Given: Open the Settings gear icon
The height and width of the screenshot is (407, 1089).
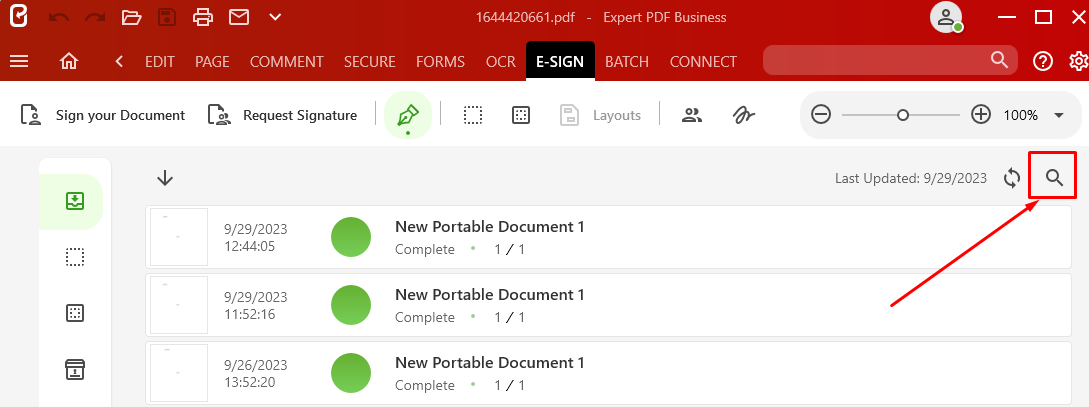Looking at the screenshot, I should click(1079, 61).
